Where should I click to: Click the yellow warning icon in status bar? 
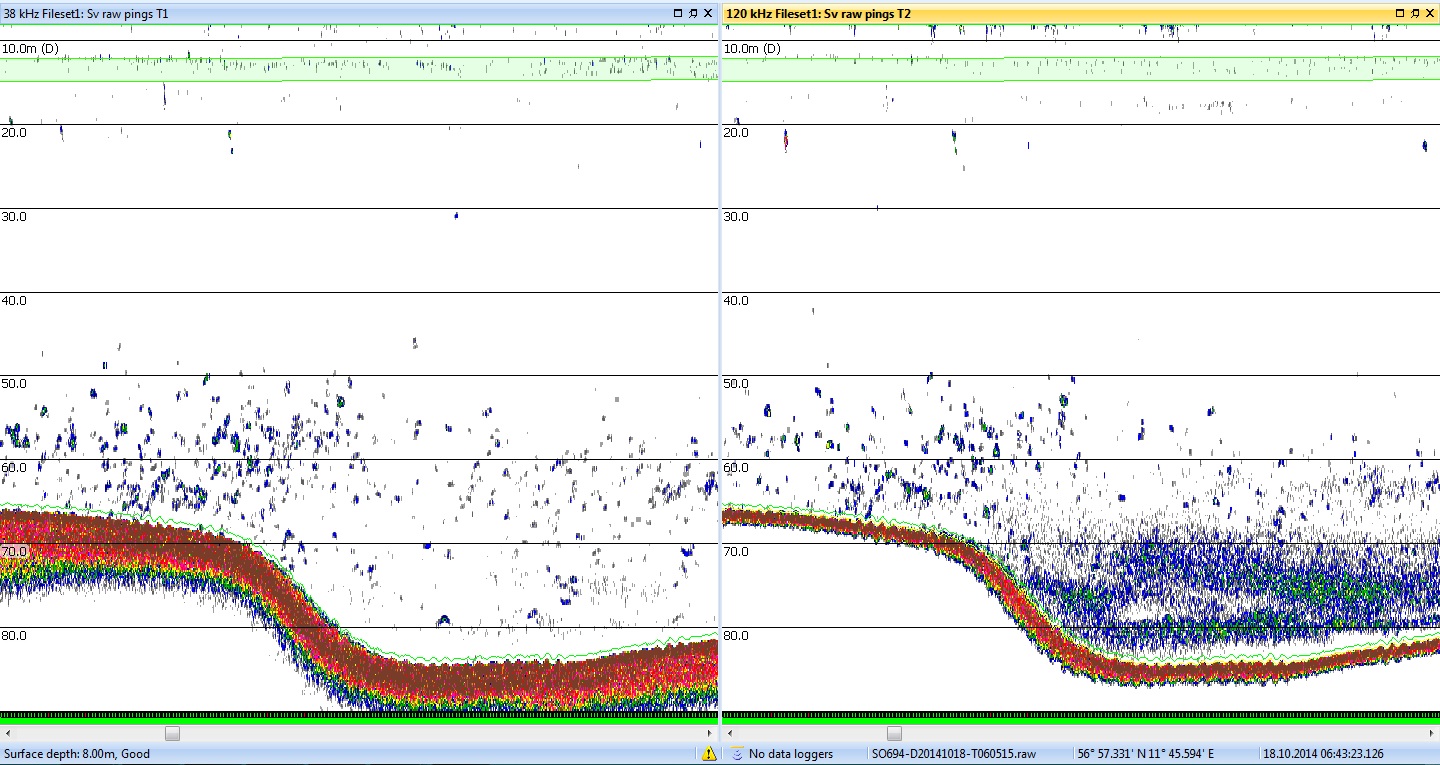pos(709,754)
